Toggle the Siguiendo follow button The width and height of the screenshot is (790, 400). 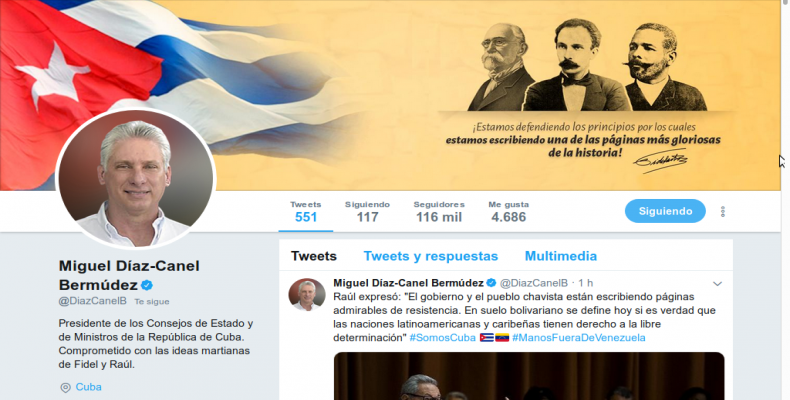click(665, 211)
